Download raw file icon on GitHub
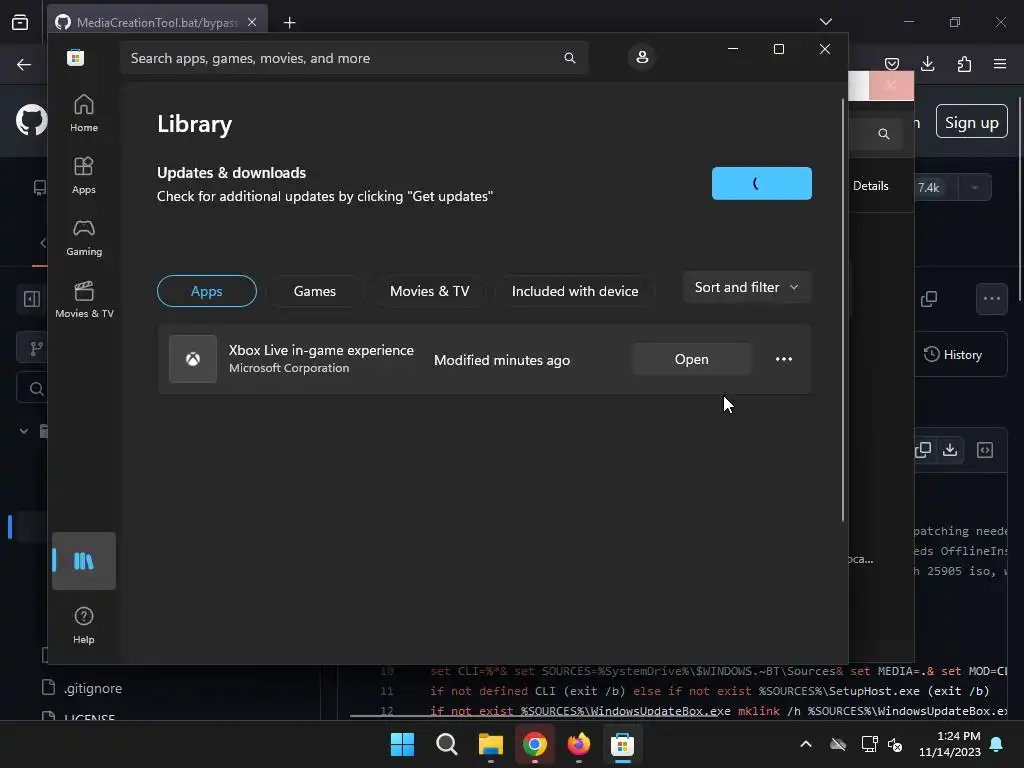Screen dimensions: 1024x768 click(x=950, y=449)
